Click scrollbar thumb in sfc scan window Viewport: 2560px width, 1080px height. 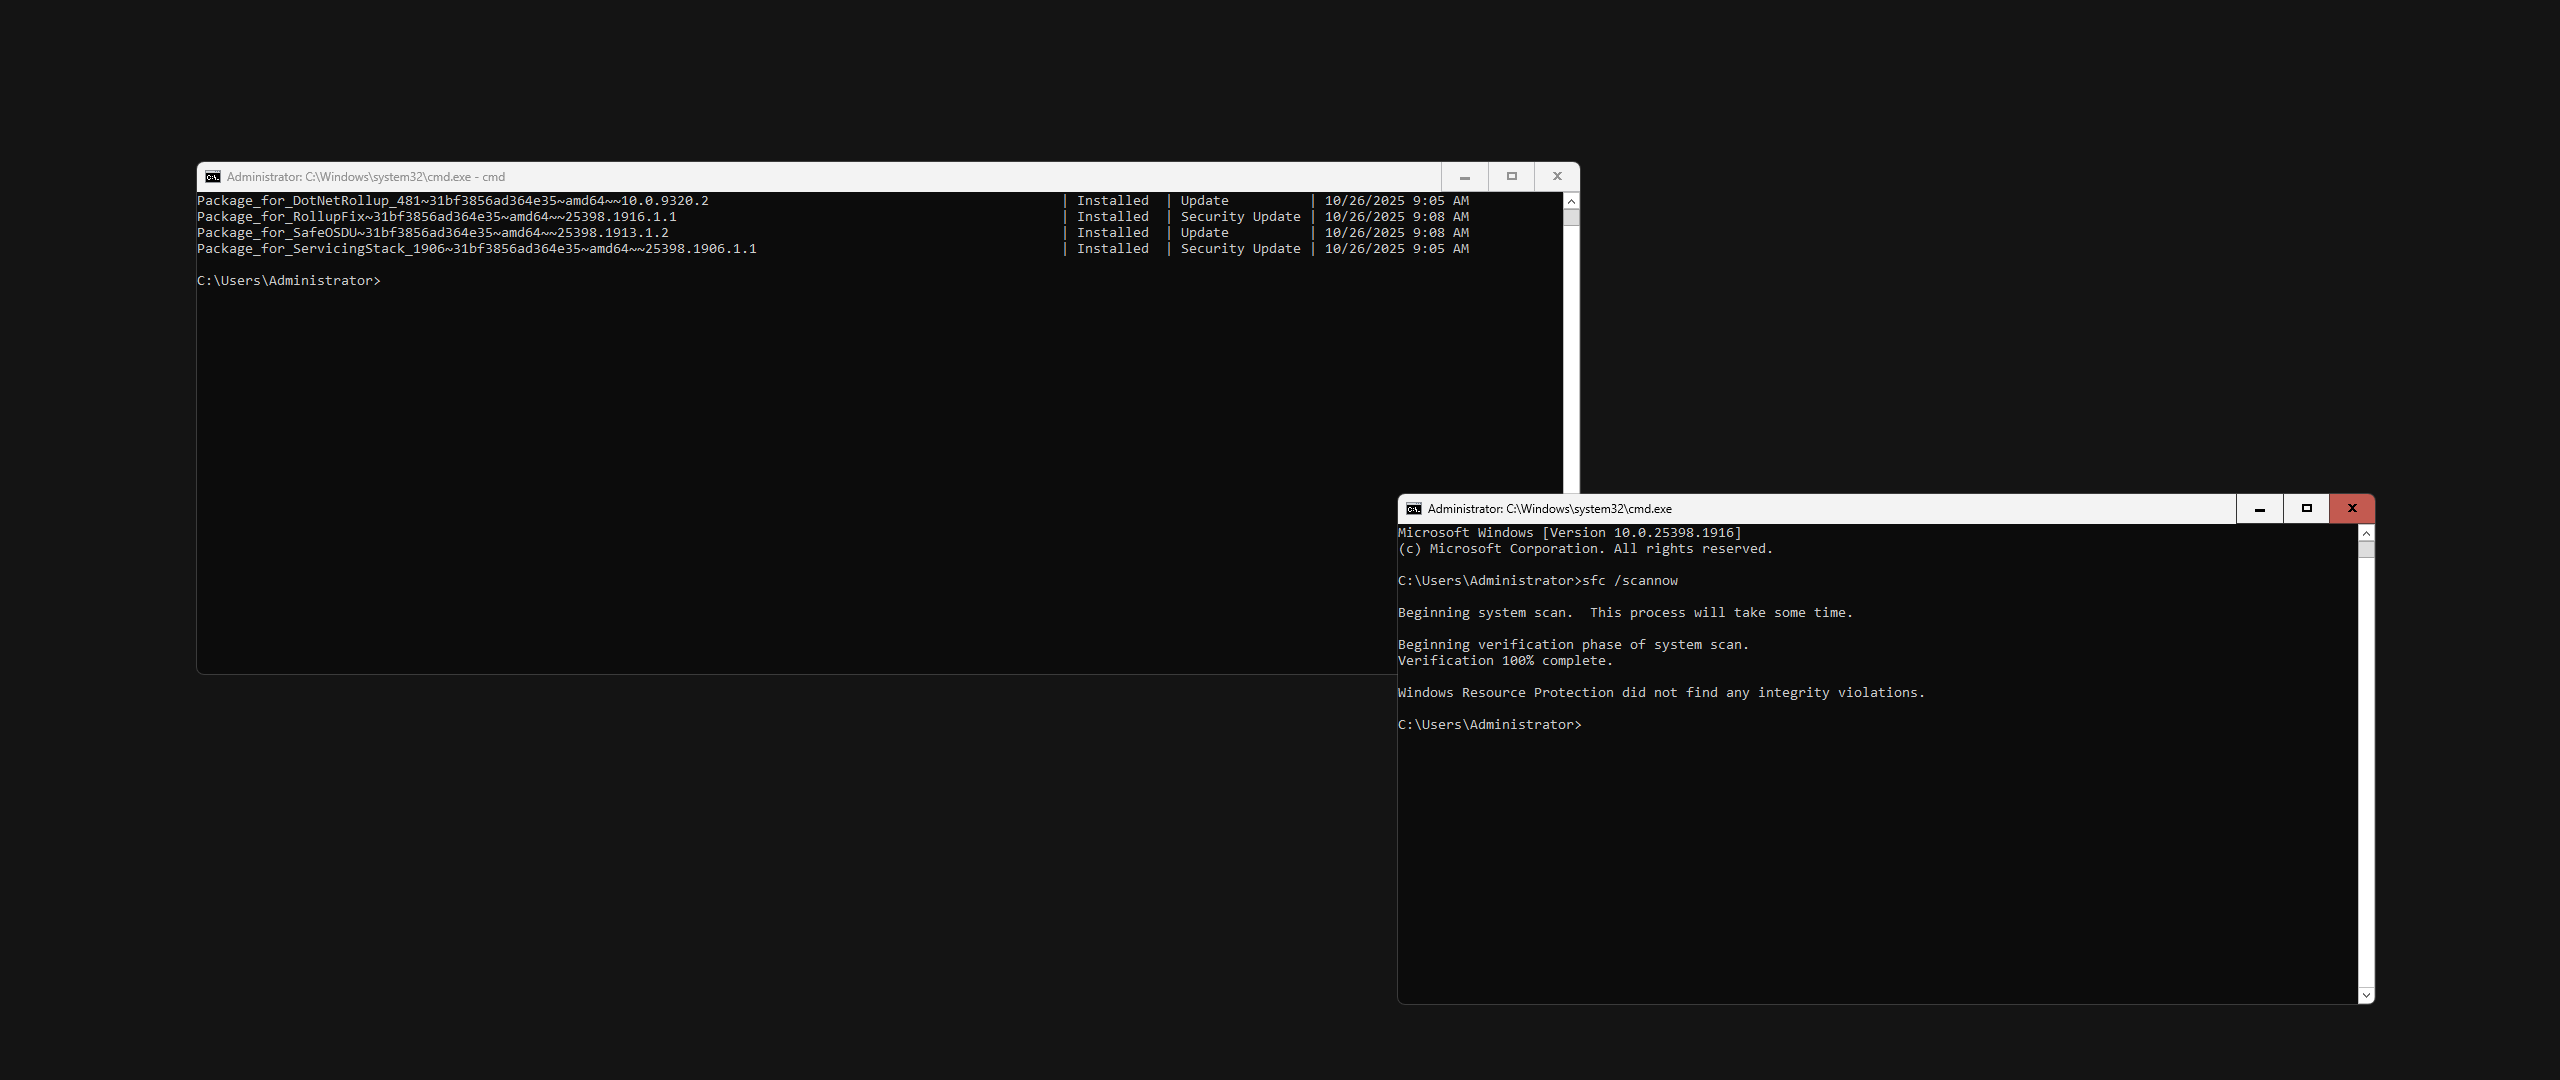coord(2366,549)
